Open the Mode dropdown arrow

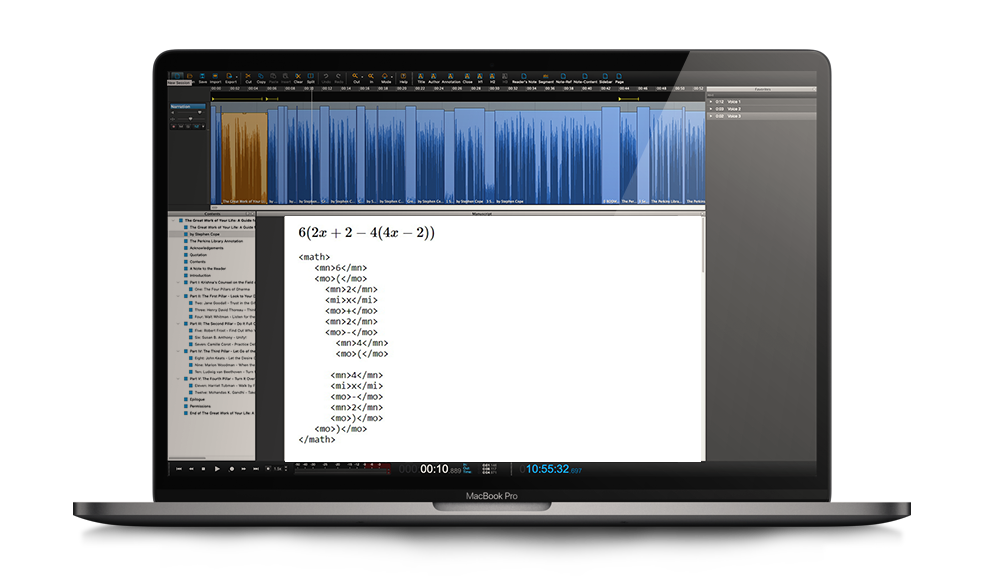tap(394, 76)
